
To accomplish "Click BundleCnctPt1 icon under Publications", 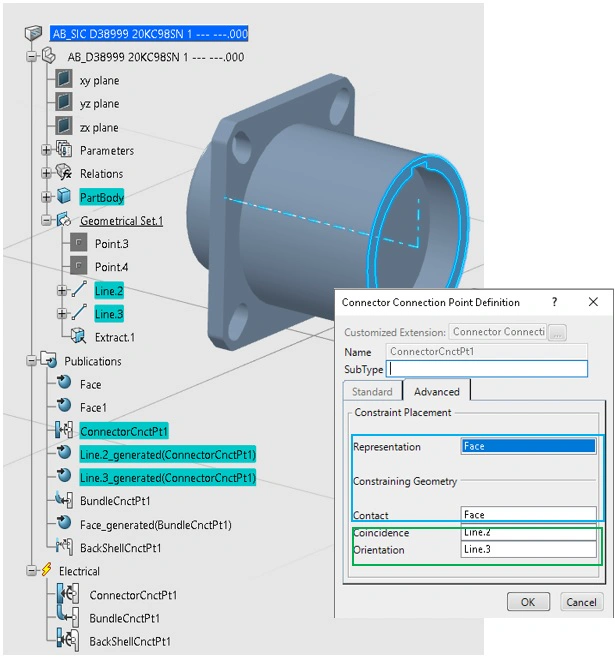I will click(64, 499).
